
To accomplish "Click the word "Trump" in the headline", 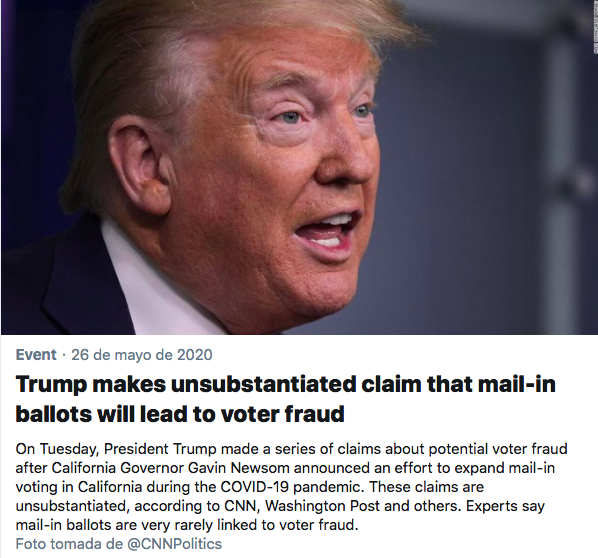I will (51, 385).
